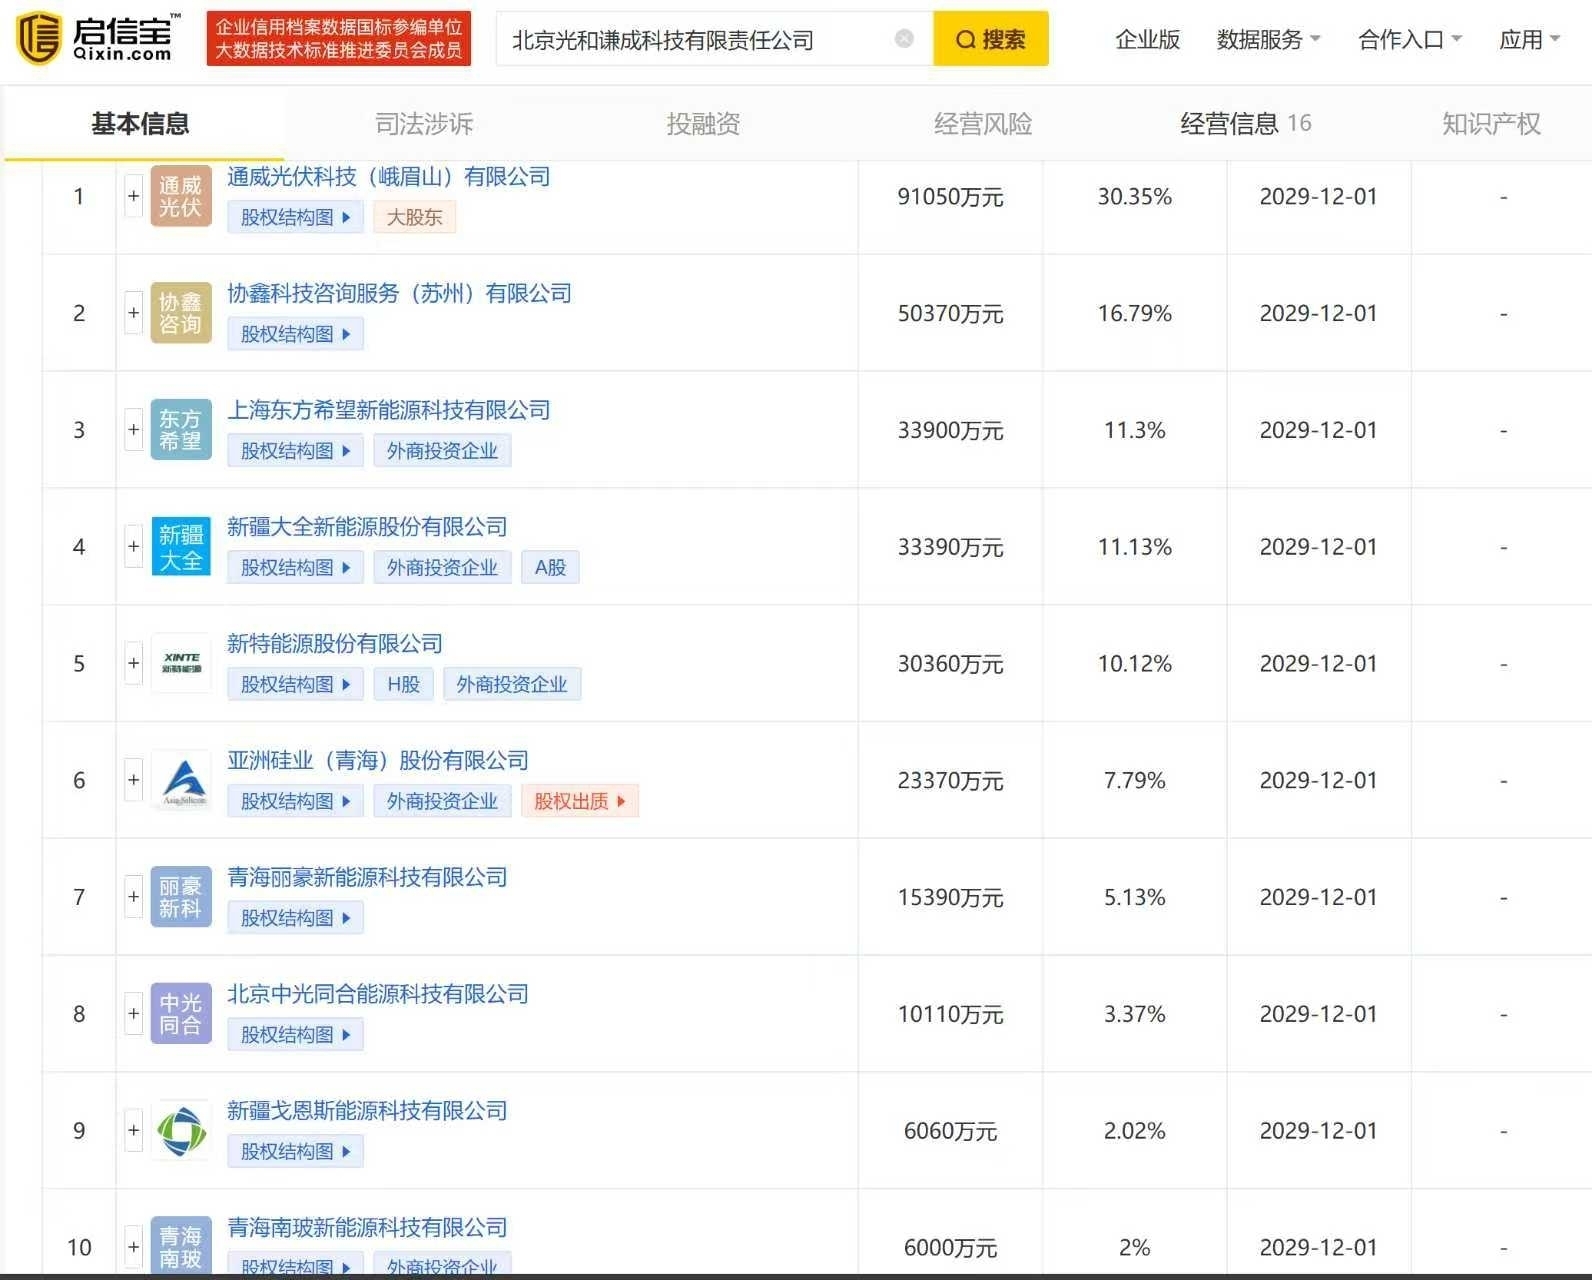1592x1280 pixels.
Task: Expand row 2 协鑫科技咨询 with plus
Action: pos(133,313)
